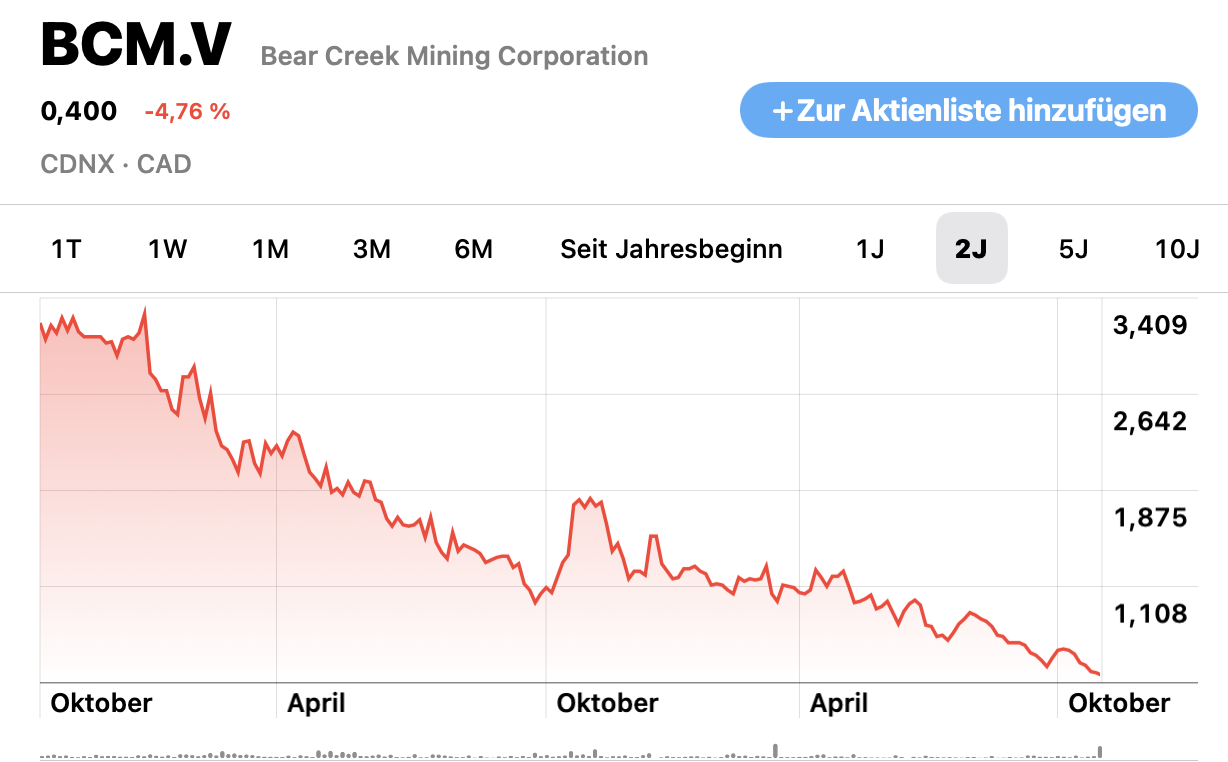The height and width of the screenshot is (762, 1228).
Task: Switch to the 3M chart range
Action: click(372, 249)
